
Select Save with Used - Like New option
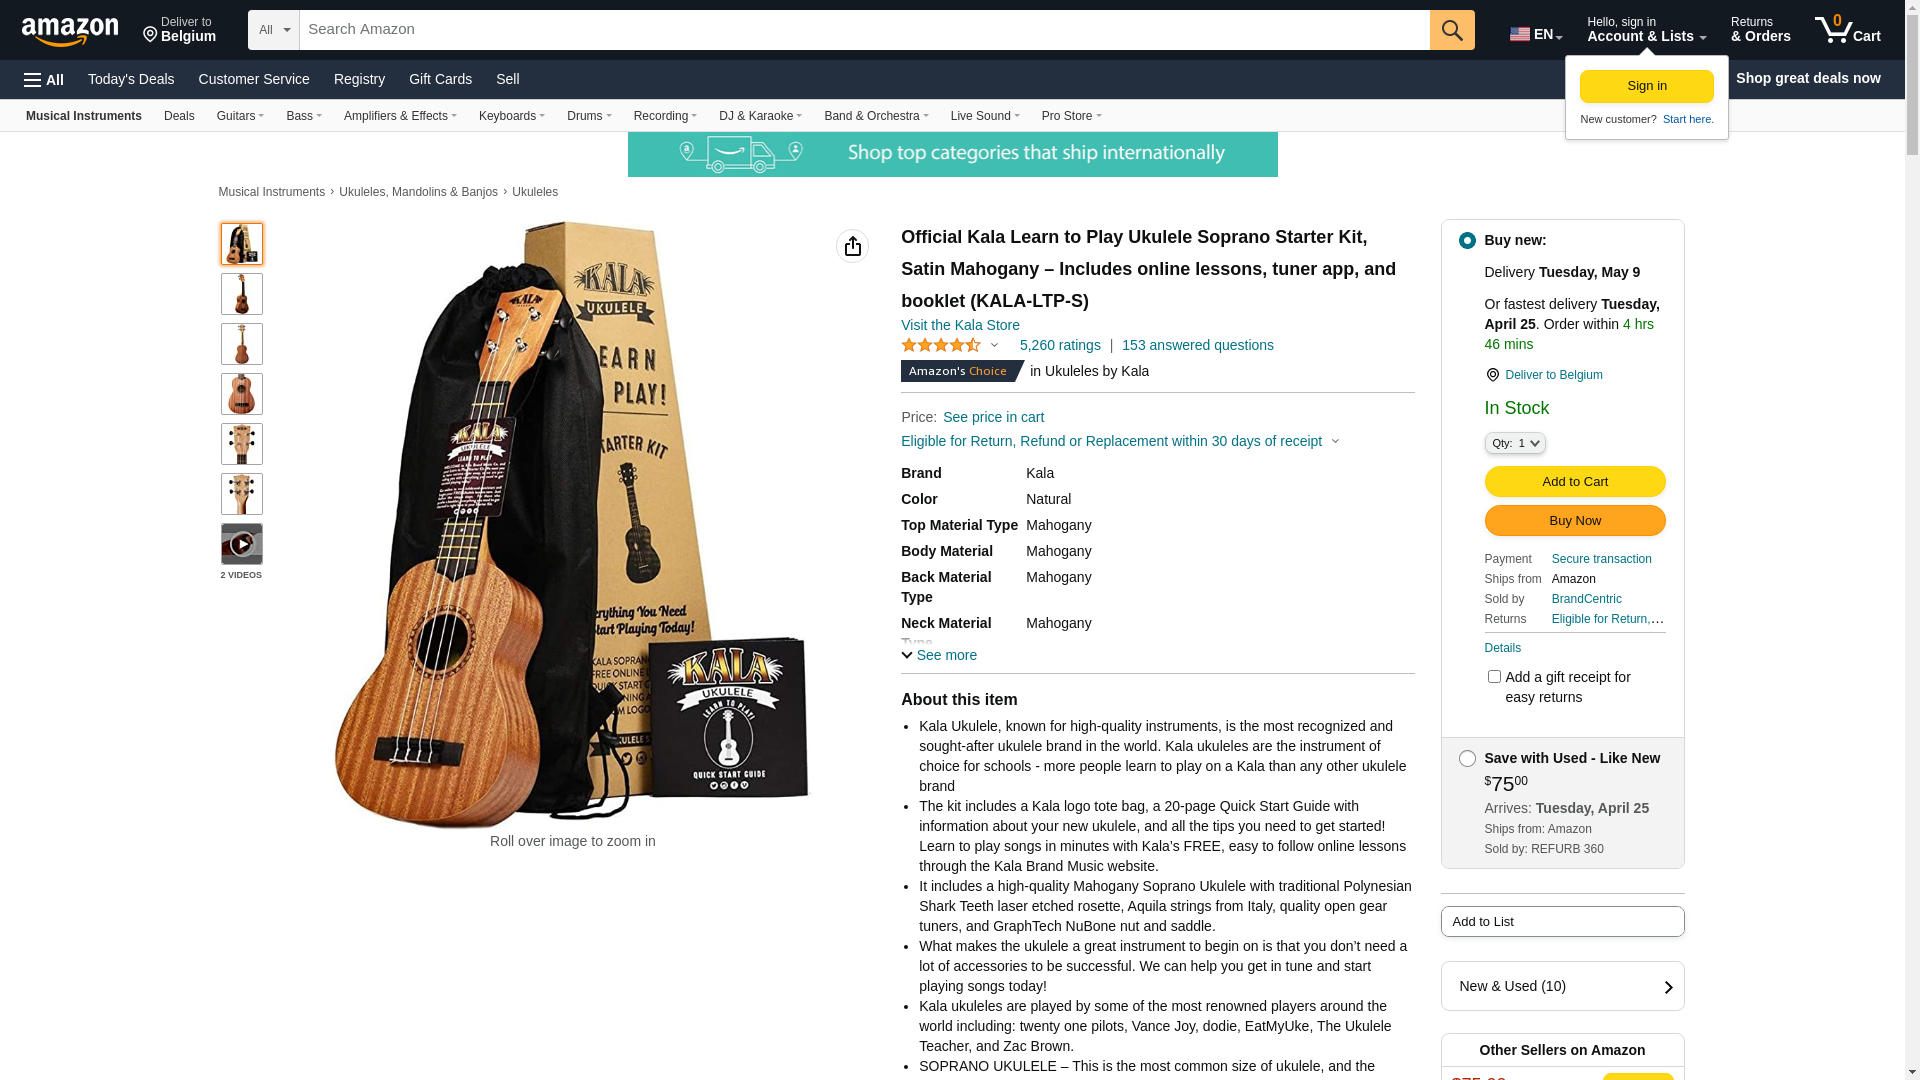click(x=1467, y=759)
